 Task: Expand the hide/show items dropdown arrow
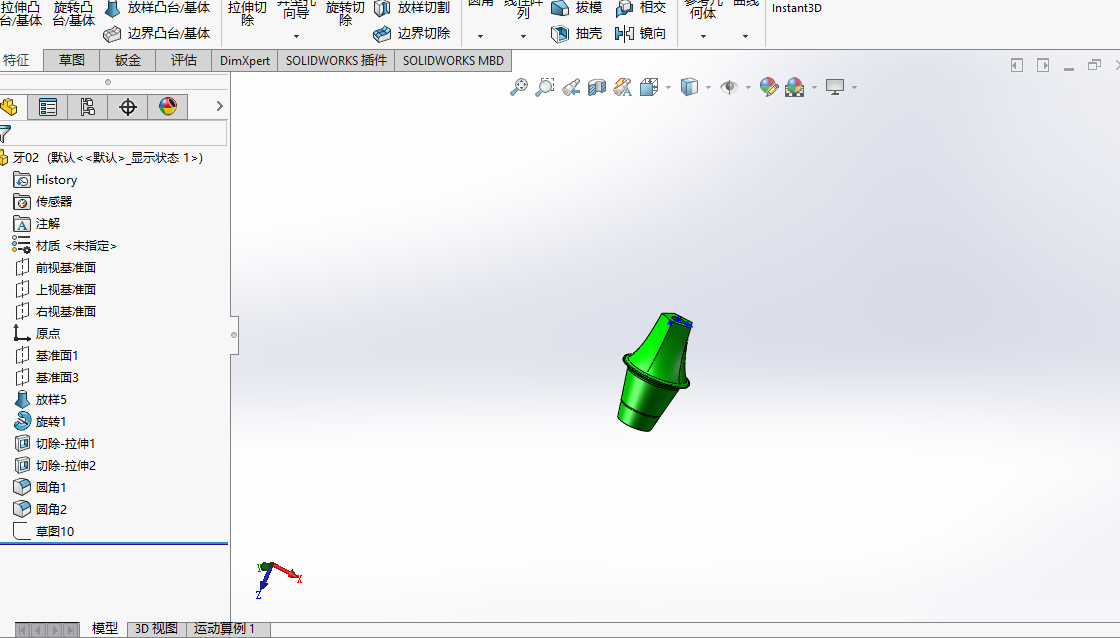point(749,87)
